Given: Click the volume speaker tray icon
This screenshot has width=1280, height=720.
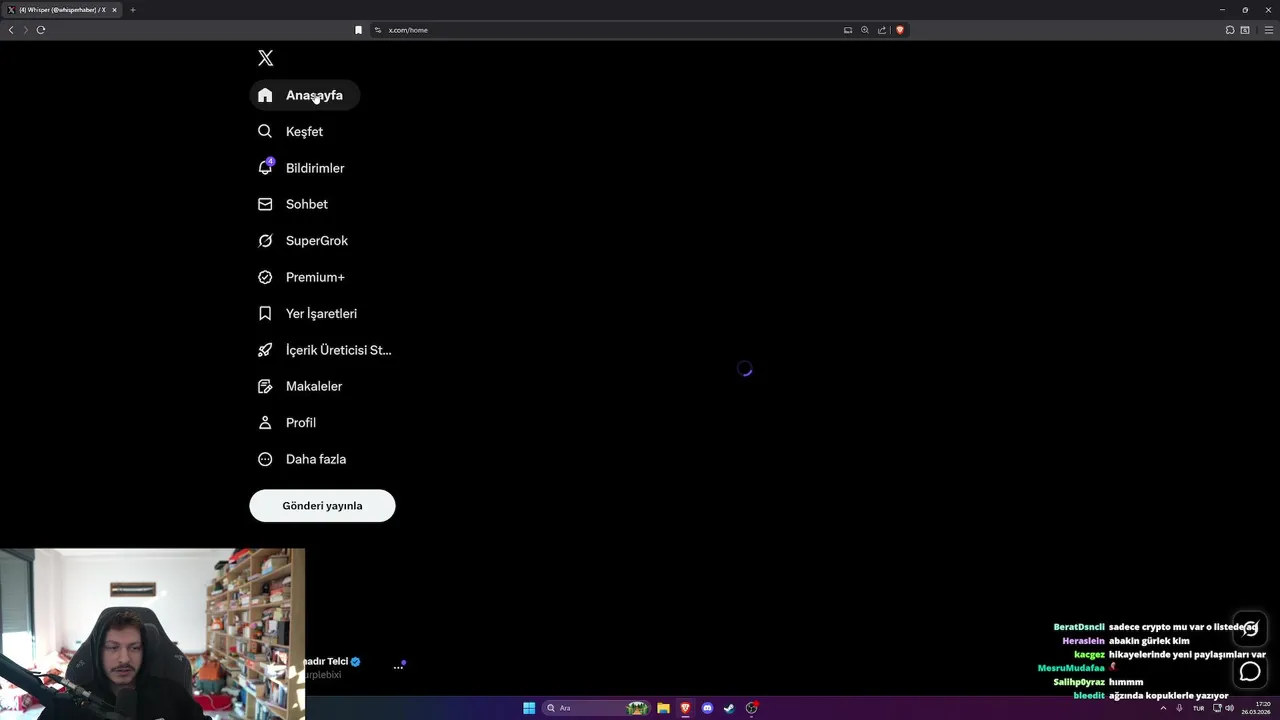Looking at the screenshot, I should 1229,708.
